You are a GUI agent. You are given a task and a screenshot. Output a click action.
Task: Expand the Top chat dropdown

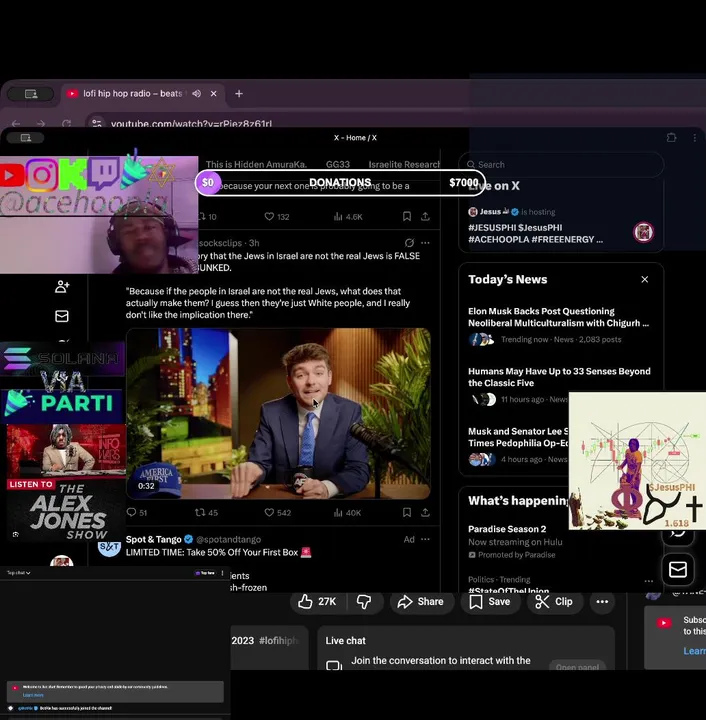pos(18,573)
